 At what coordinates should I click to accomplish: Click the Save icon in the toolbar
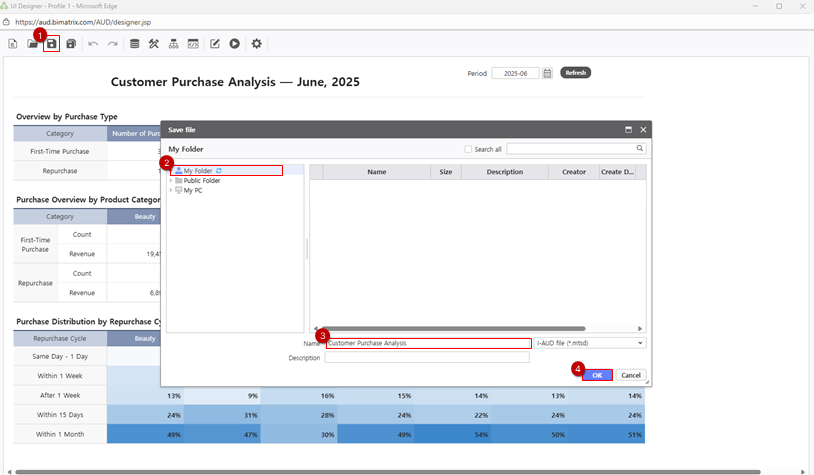(x=52, y=44)
